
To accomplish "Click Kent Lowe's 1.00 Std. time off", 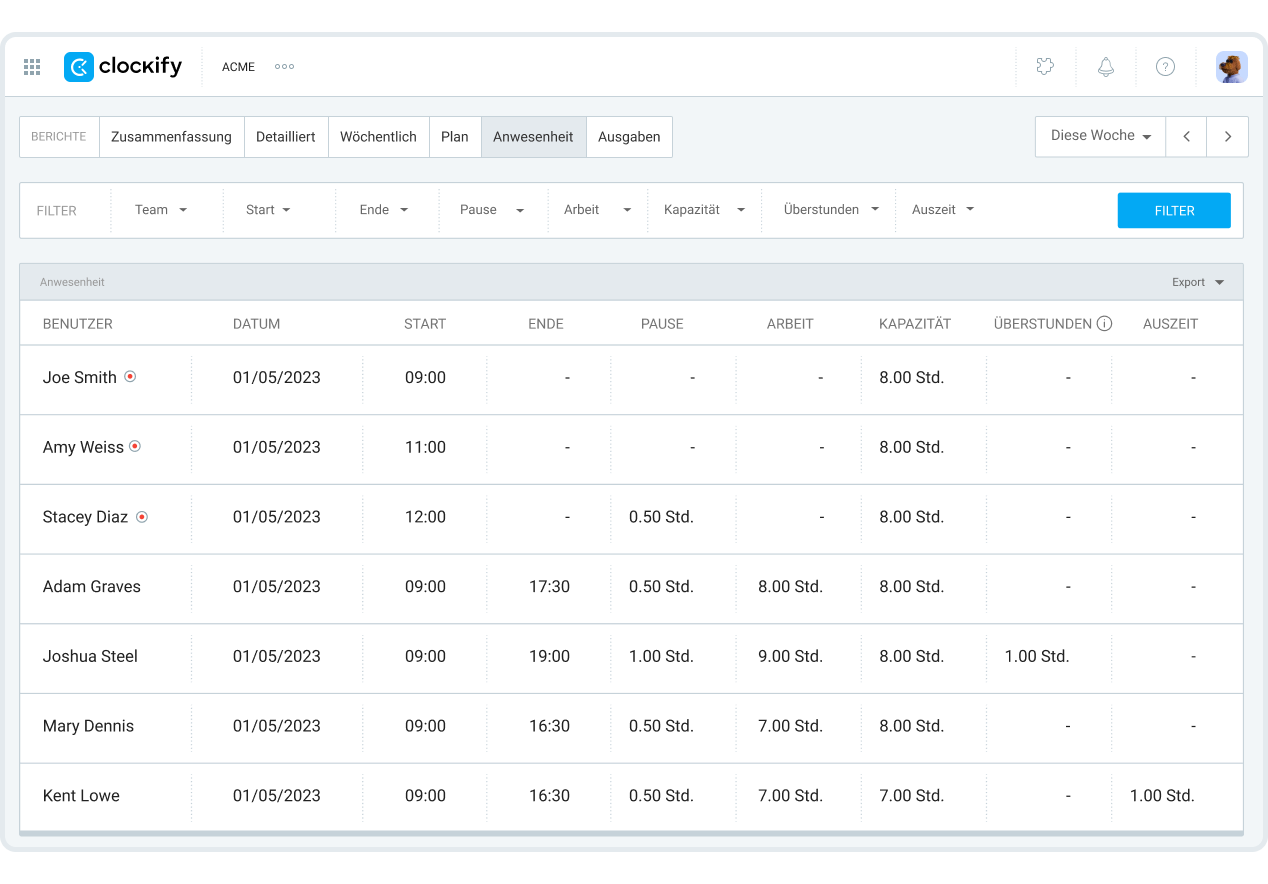I will [1162, 796].
